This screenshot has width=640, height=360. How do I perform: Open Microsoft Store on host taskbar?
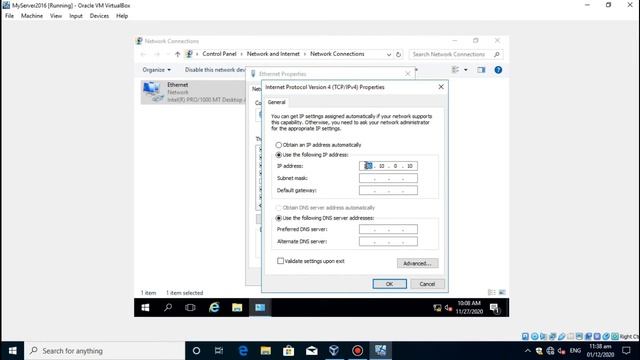pos(289,351)
